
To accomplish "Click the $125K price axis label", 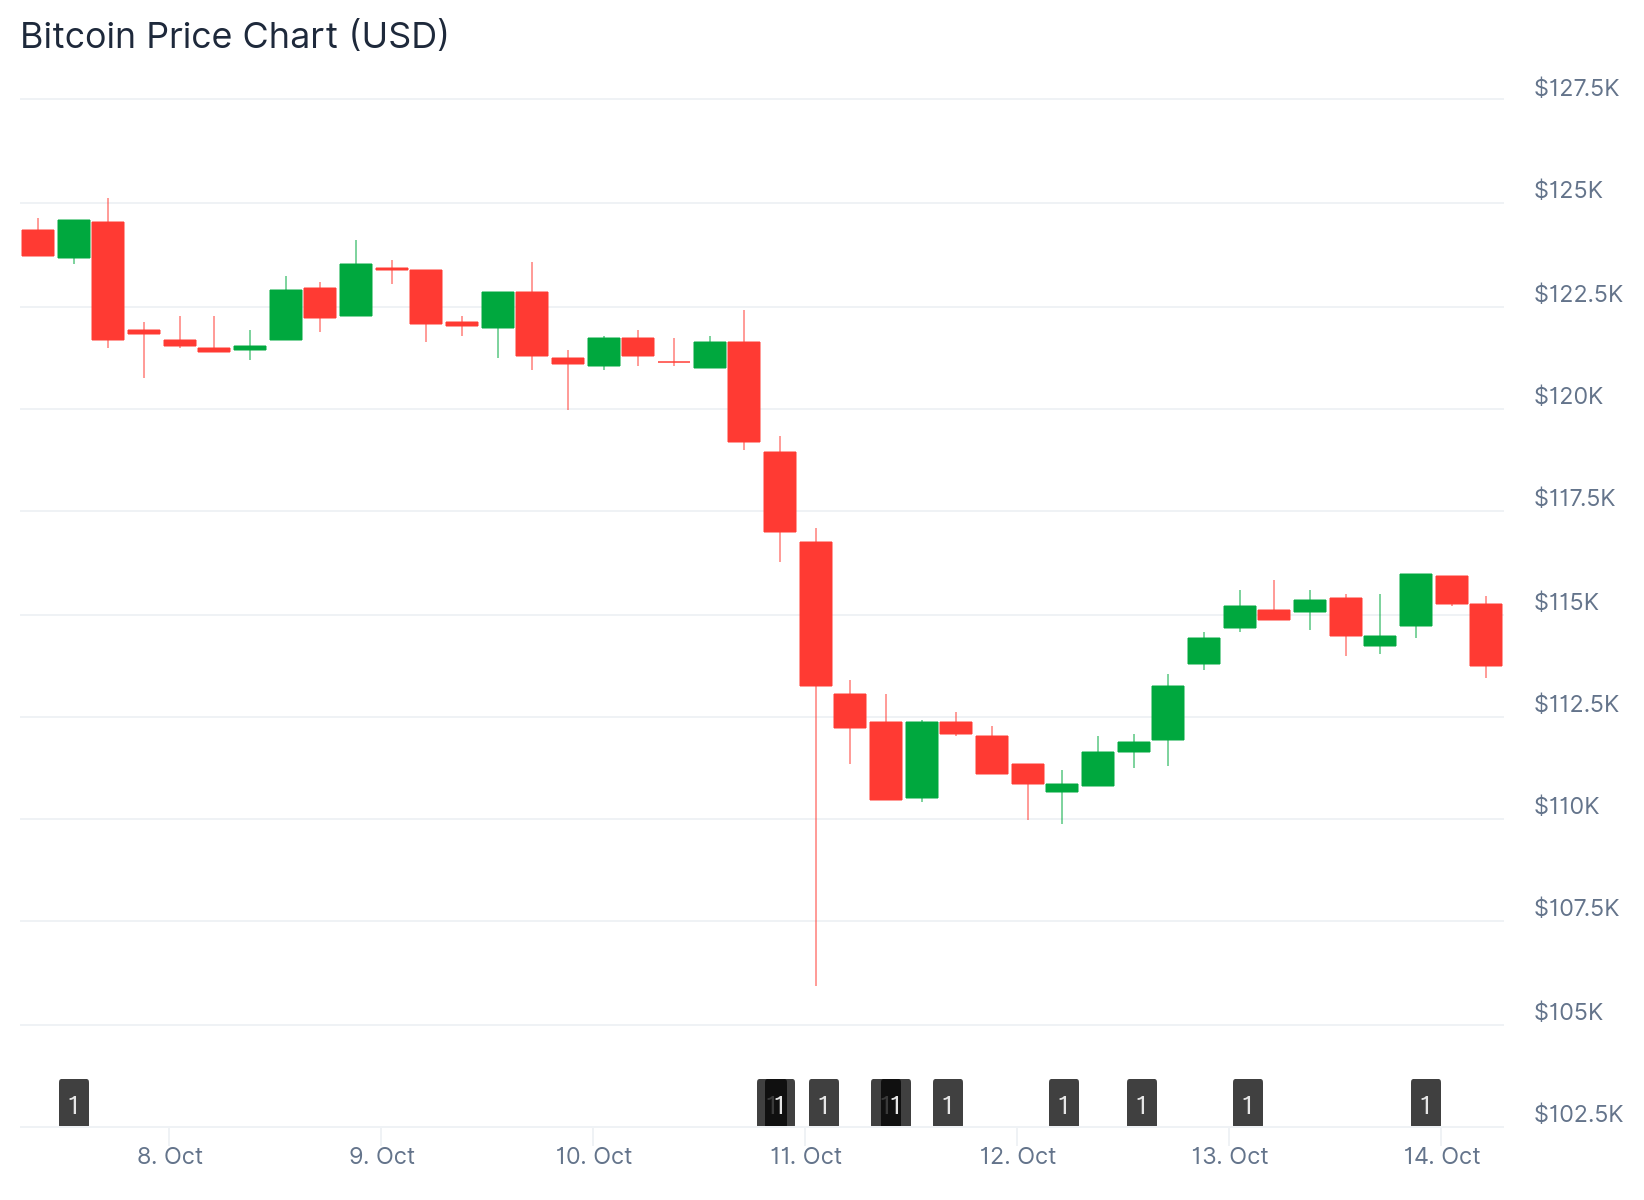I will 1567,190.
